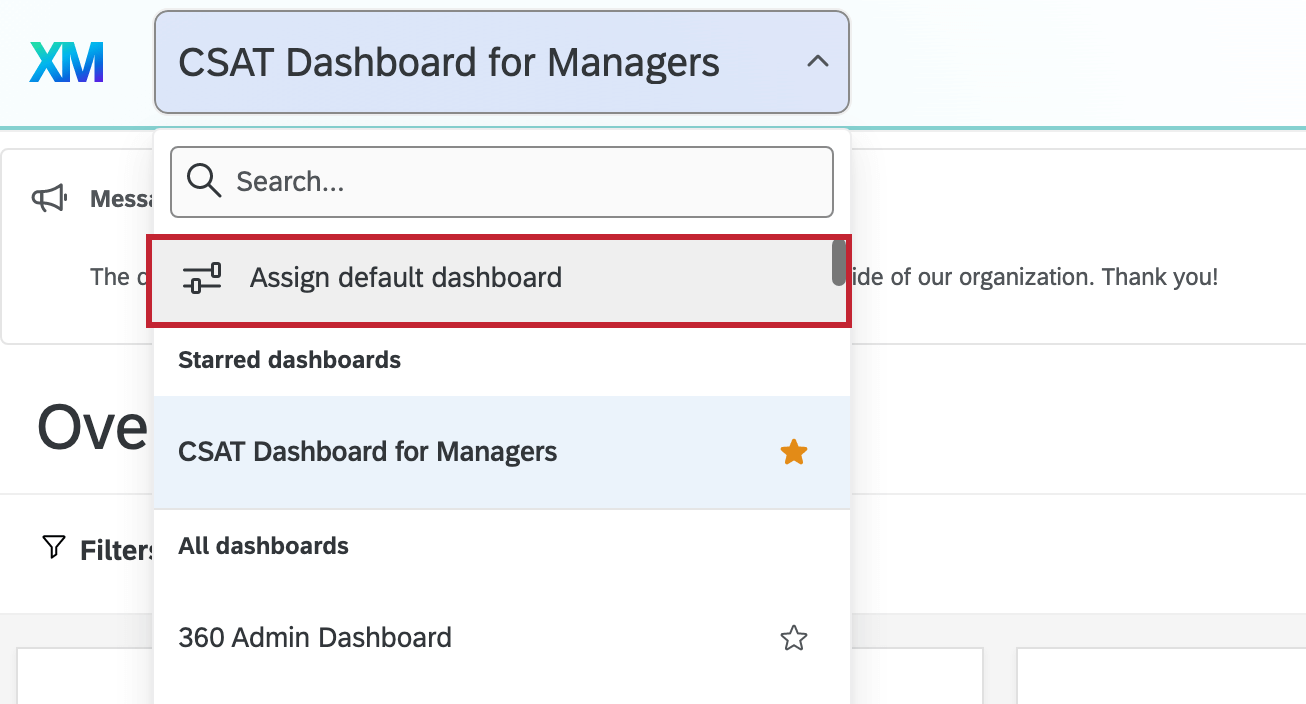
Task: Select CSAT Dashboard for Managers under Starred dashboards
Action: [x=367, y=451]
